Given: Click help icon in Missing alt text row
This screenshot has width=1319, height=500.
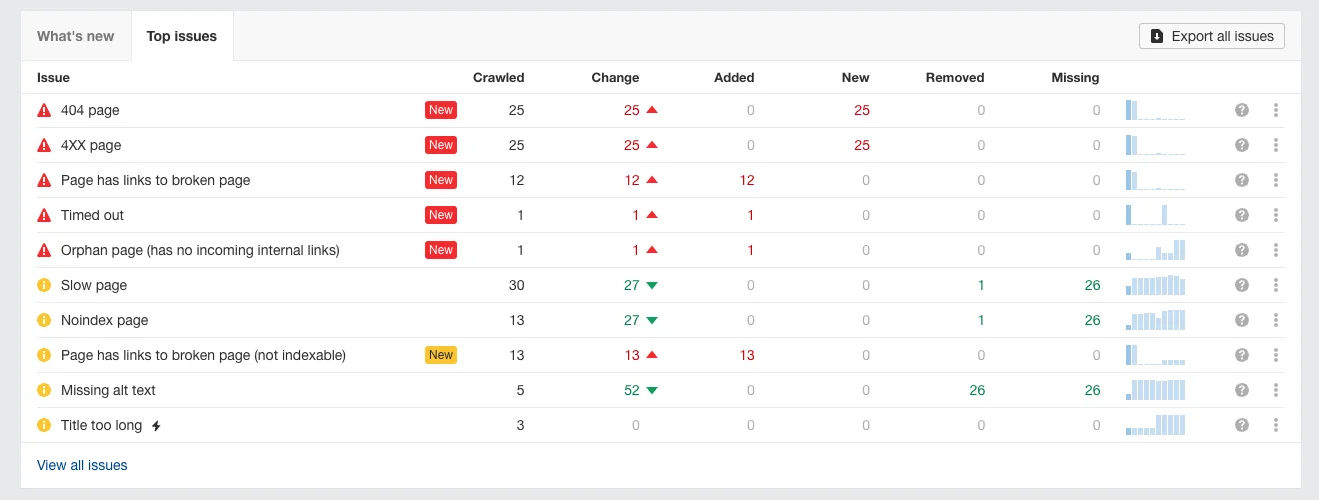Looking at the screenshot, I should click(1241, 390).
